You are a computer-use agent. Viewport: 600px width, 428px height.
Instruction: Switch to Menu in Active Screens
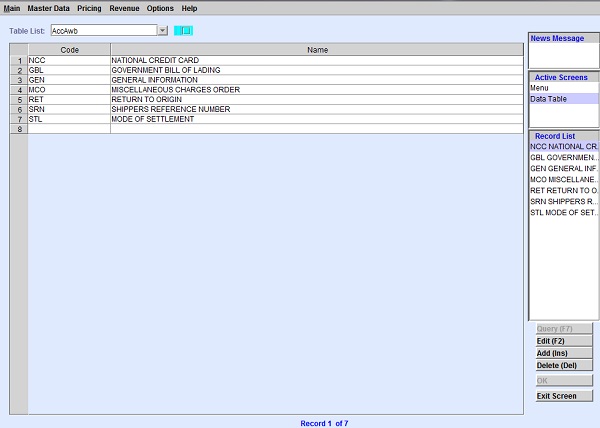[x=564, y=88]
